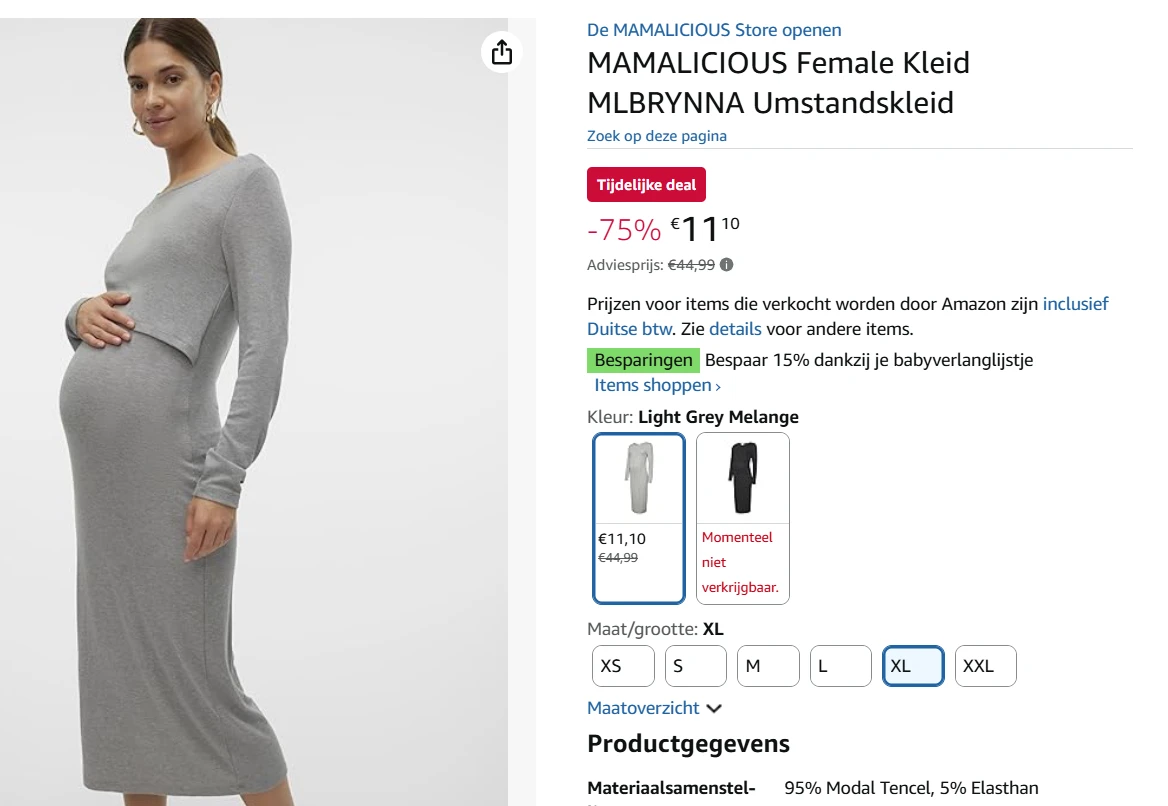Open de MAMALICIOUS Store

tap(713, 30)
